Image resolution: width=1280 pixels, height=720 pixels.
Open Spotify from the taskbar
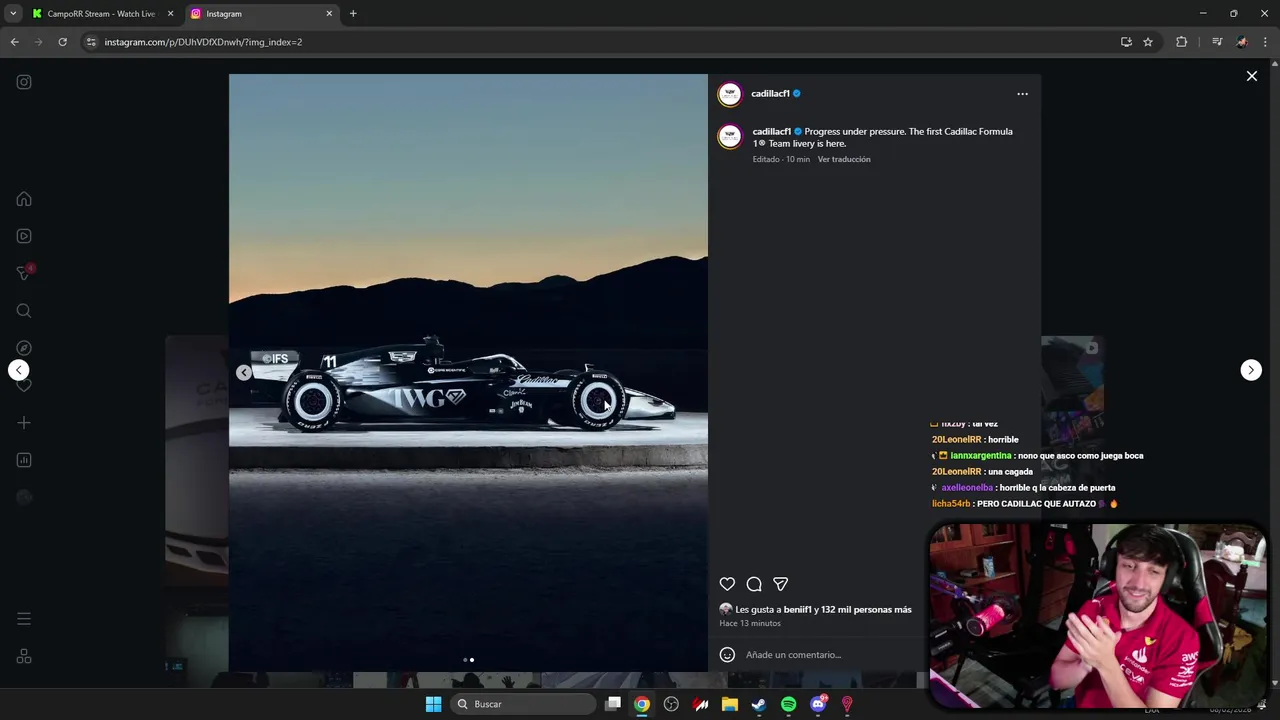pyautogui.click(x=788, y=704)
